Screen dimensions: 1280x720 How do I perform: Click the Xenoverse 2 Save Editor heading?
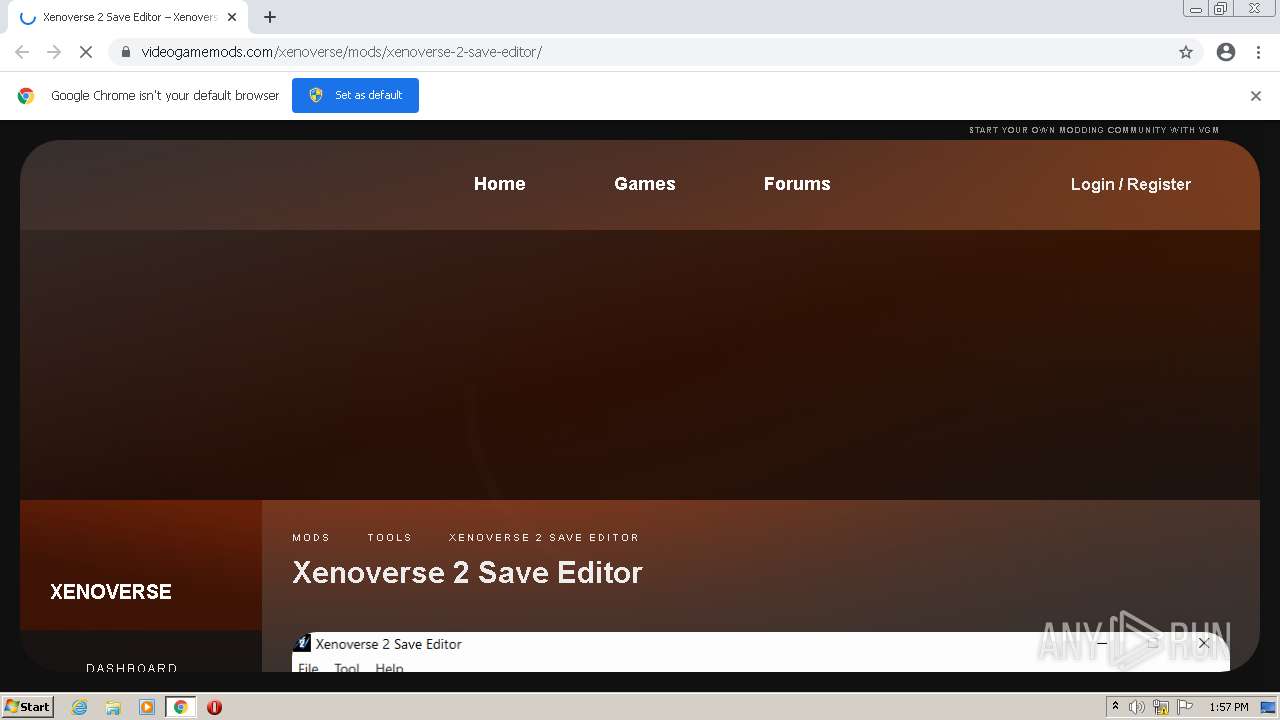(467, 572)
